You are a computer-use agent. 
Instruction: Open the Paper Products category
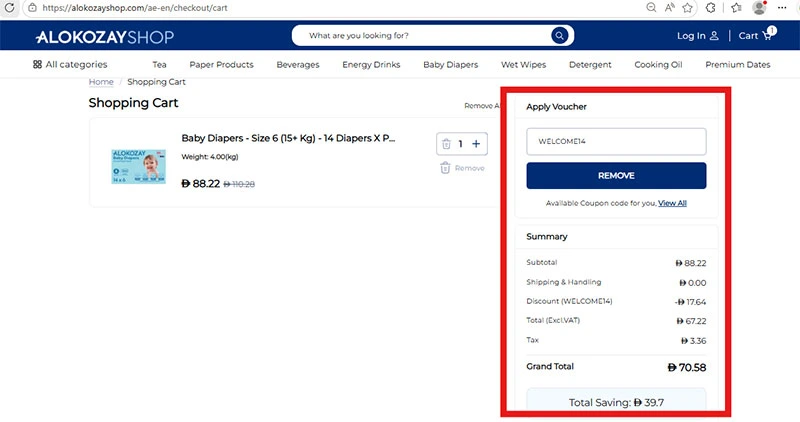coord(221,64)
